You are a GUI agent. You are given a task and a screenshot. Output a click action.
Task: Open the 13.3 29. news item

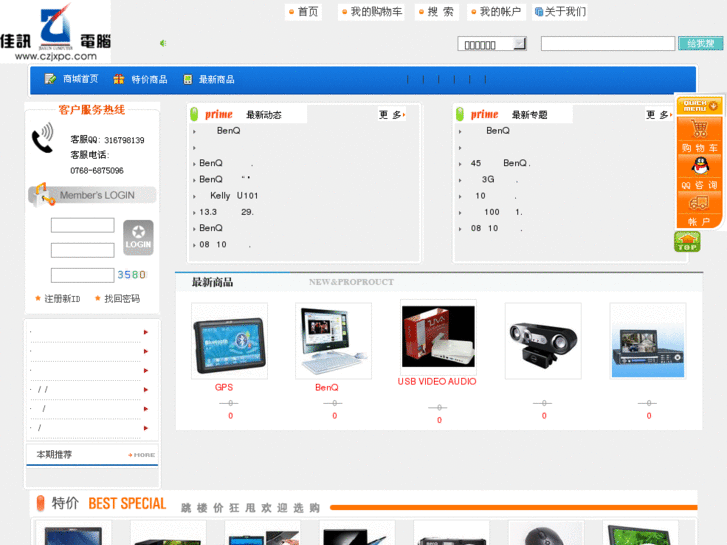(226, 212)
